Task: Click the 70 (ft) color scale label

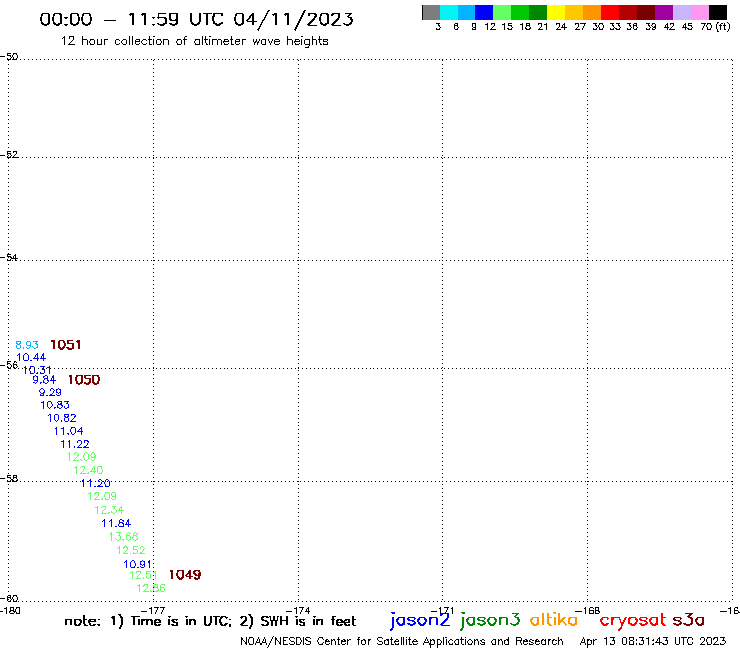Action: pyautogui.click(x=715, y=26)
